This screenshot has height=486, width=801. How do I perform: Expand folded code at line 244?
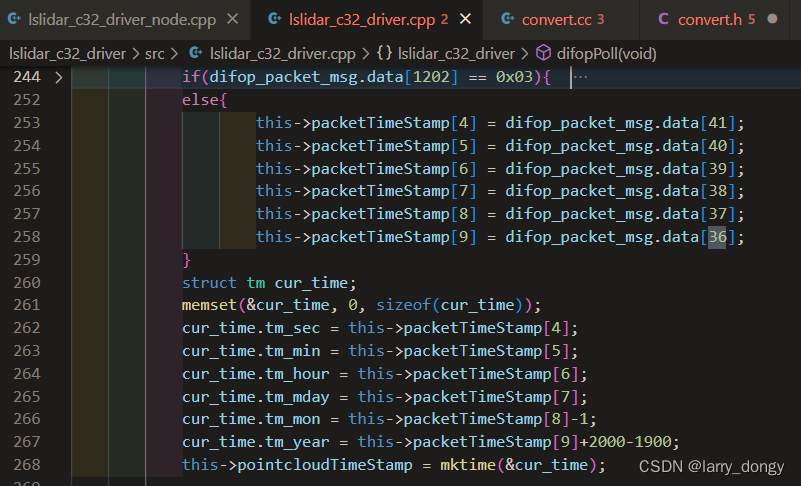(59, 77)
